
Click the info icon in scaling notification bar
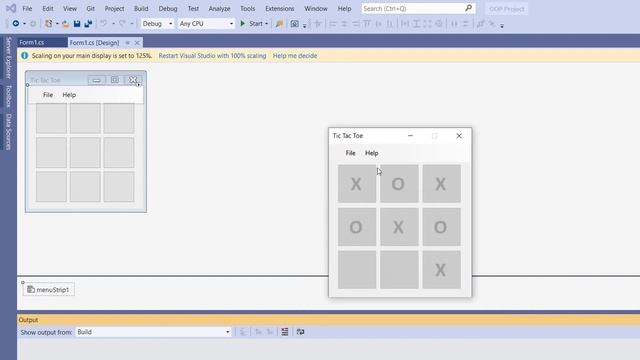(24, 56)
